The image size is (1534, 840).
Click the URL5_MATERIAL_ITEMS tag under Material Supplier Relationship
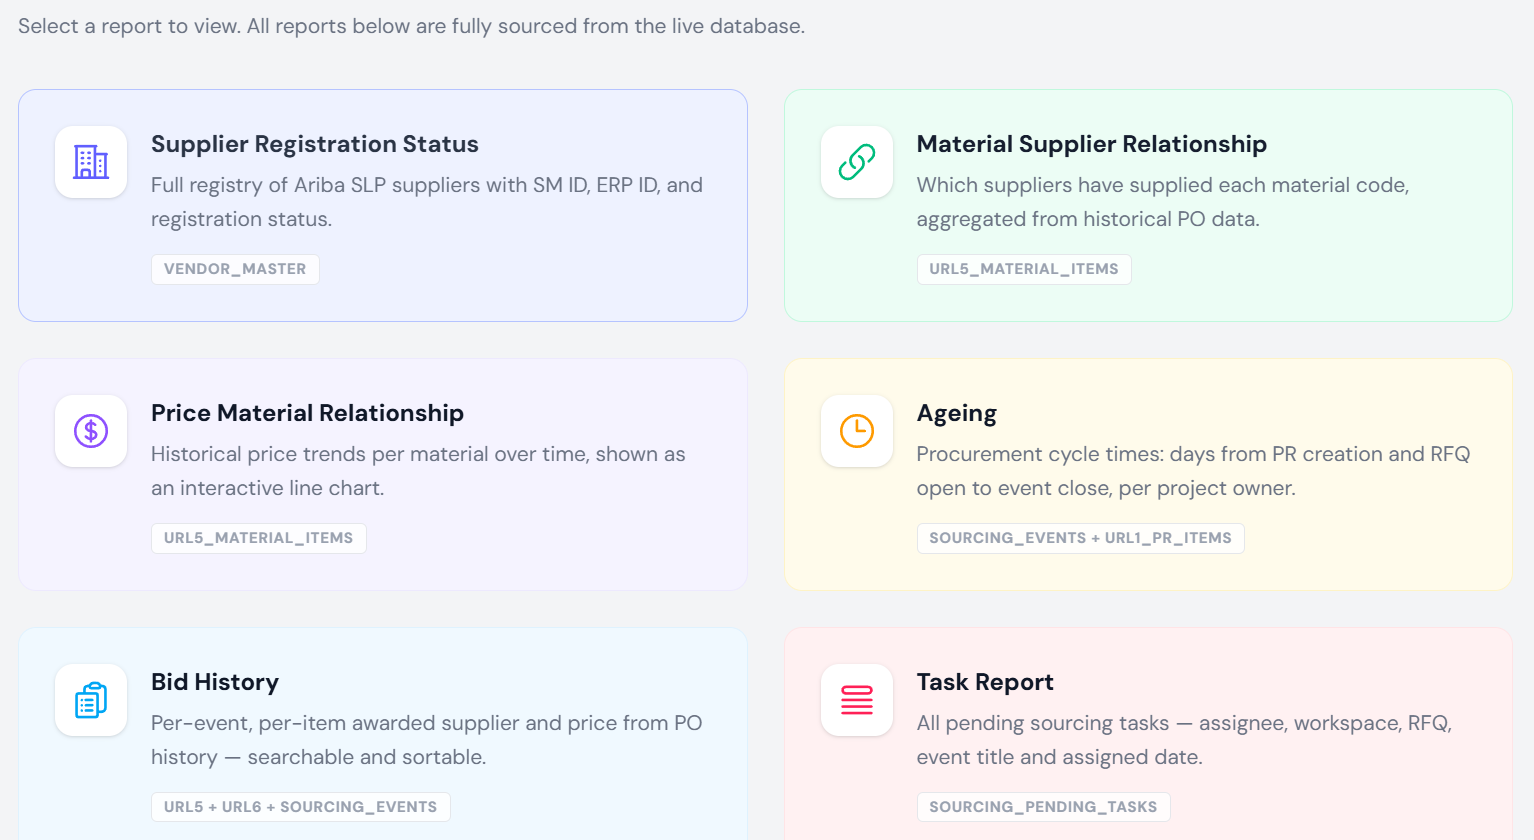(1024, 269)
